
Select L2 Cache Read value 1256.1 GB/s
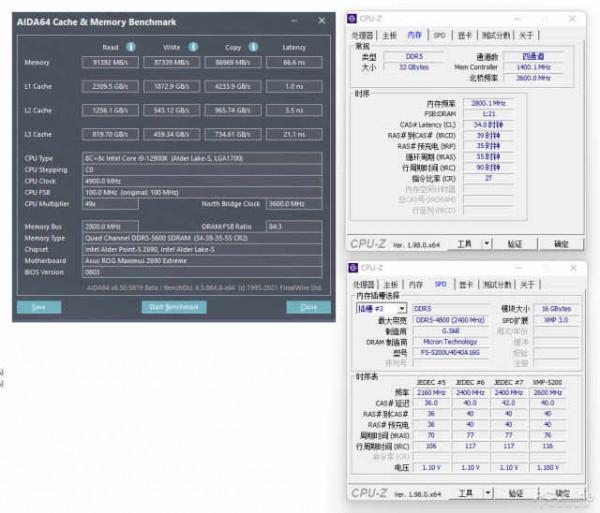click(110, 111)
